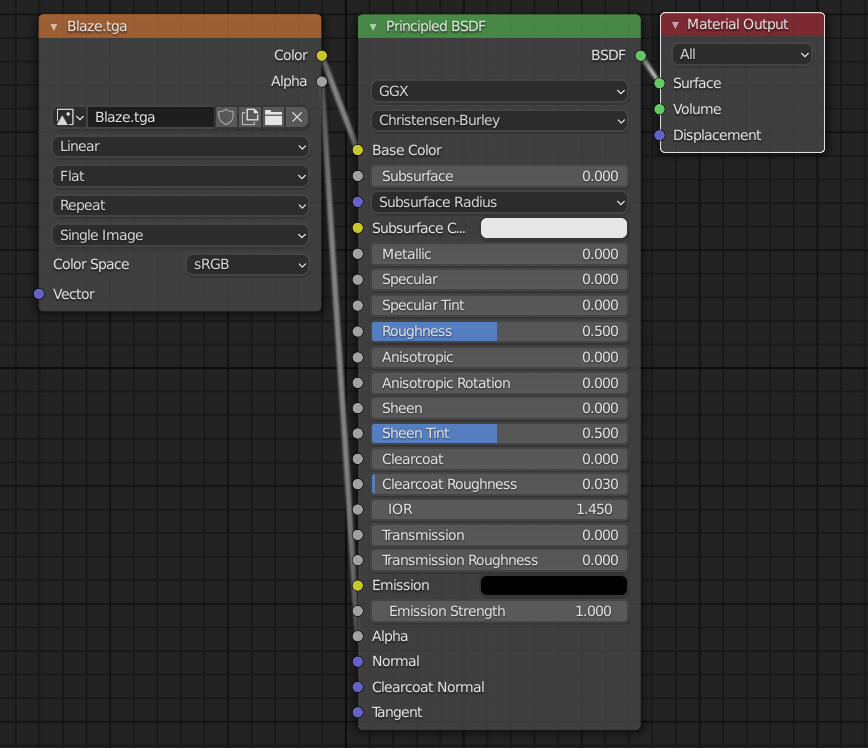
Task: Click the Specular Tint value field
Action: (500, 306)
